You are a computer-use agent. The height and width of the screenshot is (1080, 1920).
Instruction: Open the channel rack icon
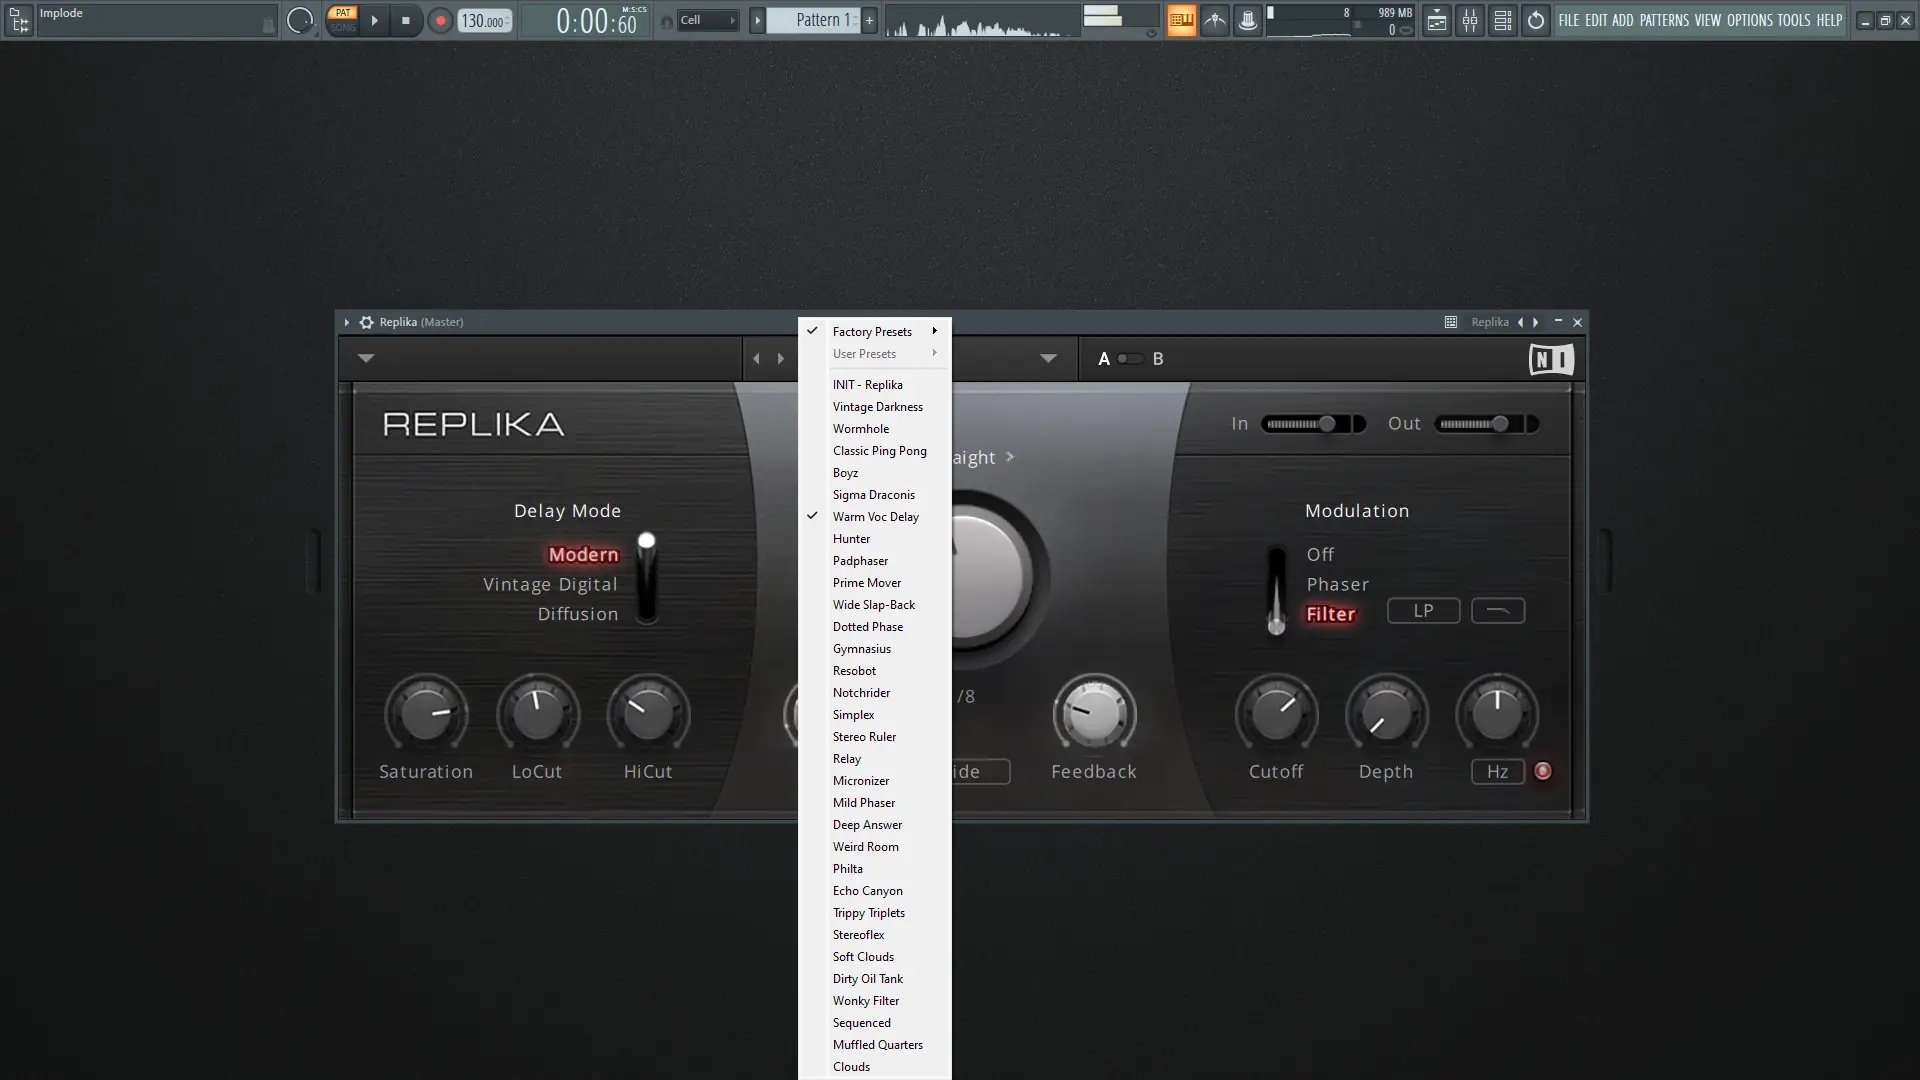(x=1502, y=20)
